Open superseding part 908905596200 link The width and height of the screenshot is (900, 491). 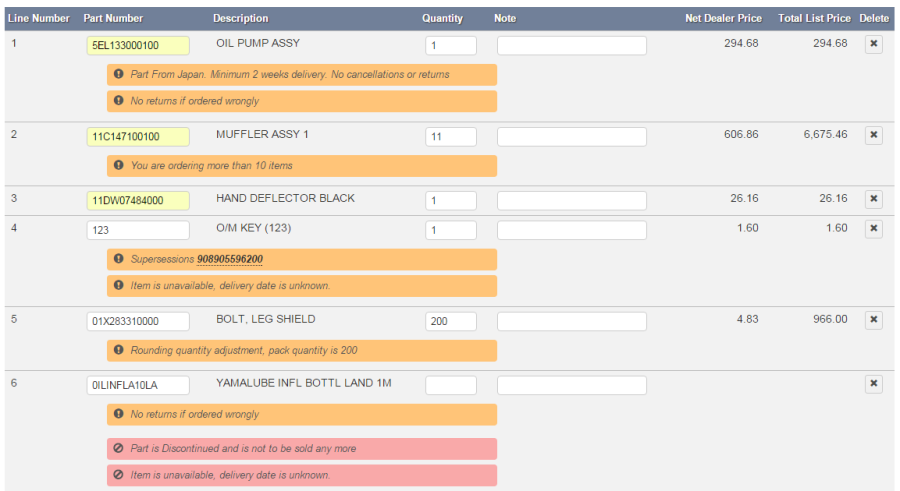[230, 259]
